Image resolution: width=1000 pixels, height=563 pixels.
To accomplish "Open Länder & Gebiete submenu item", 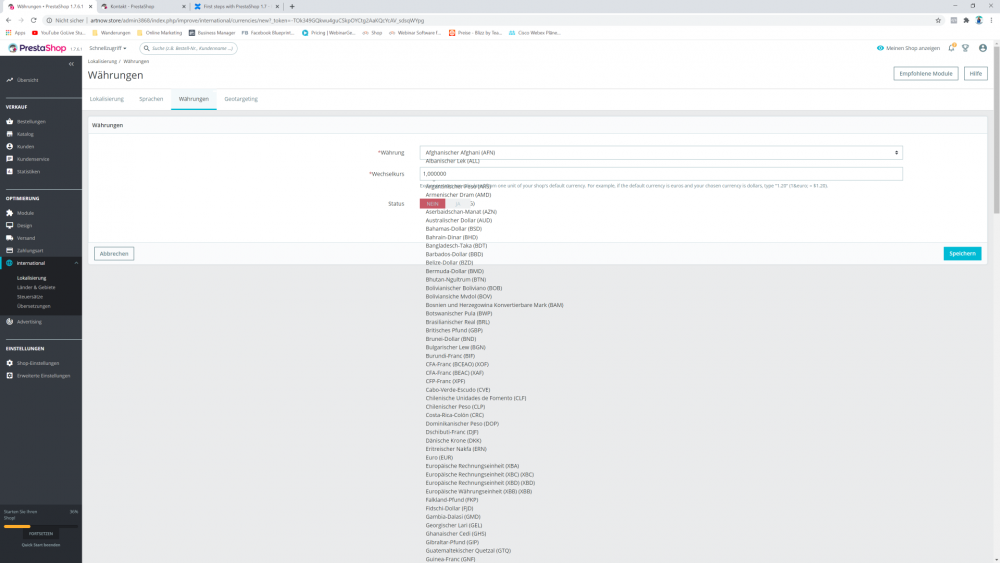I will click(x=36, y=288).
